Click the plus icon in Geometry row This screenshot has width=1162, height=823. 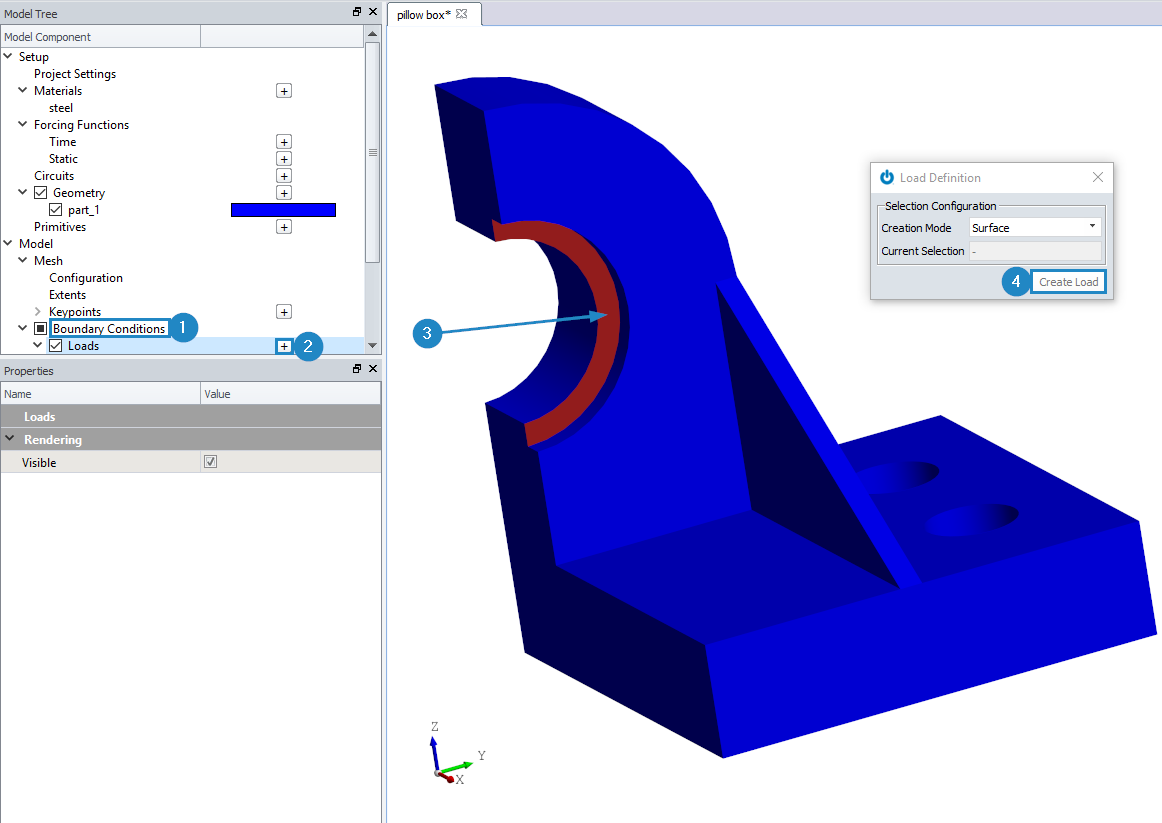point(284,193)
